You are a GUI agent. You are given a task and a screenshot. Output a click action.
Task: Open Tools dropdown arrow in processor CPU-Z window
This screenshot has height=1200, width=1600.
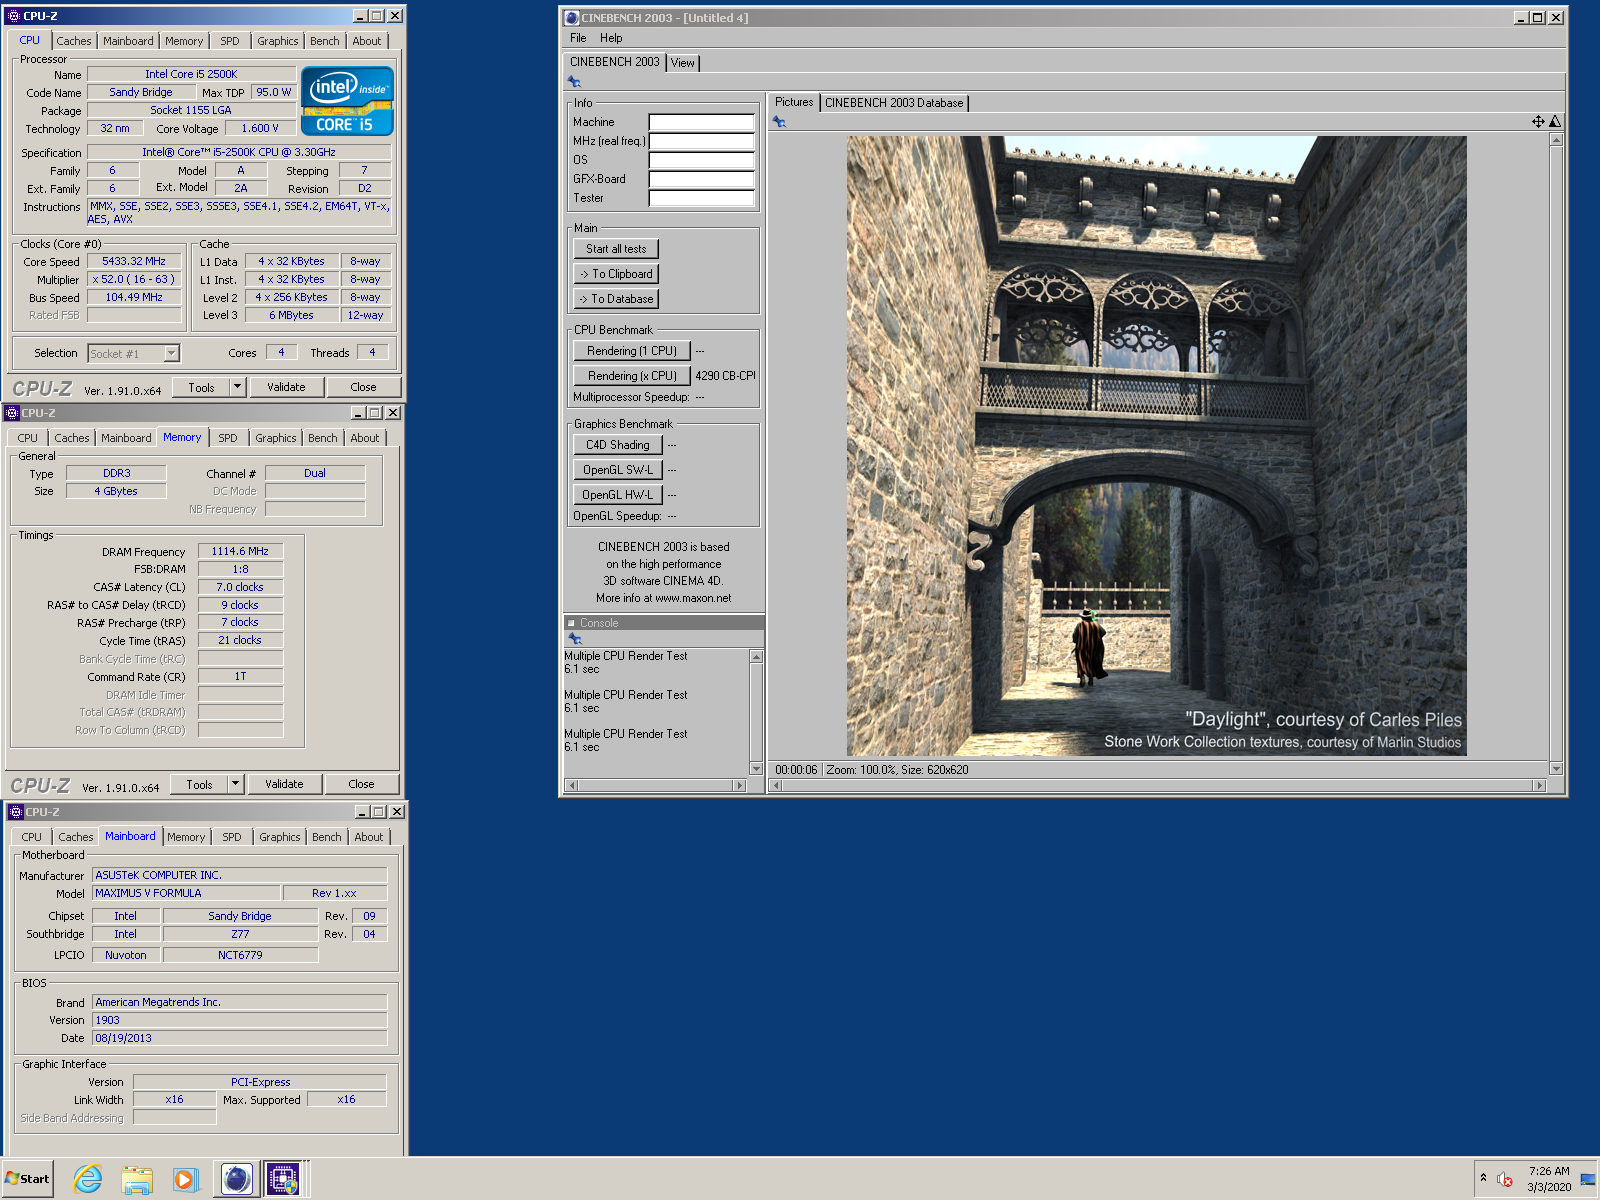237,387
